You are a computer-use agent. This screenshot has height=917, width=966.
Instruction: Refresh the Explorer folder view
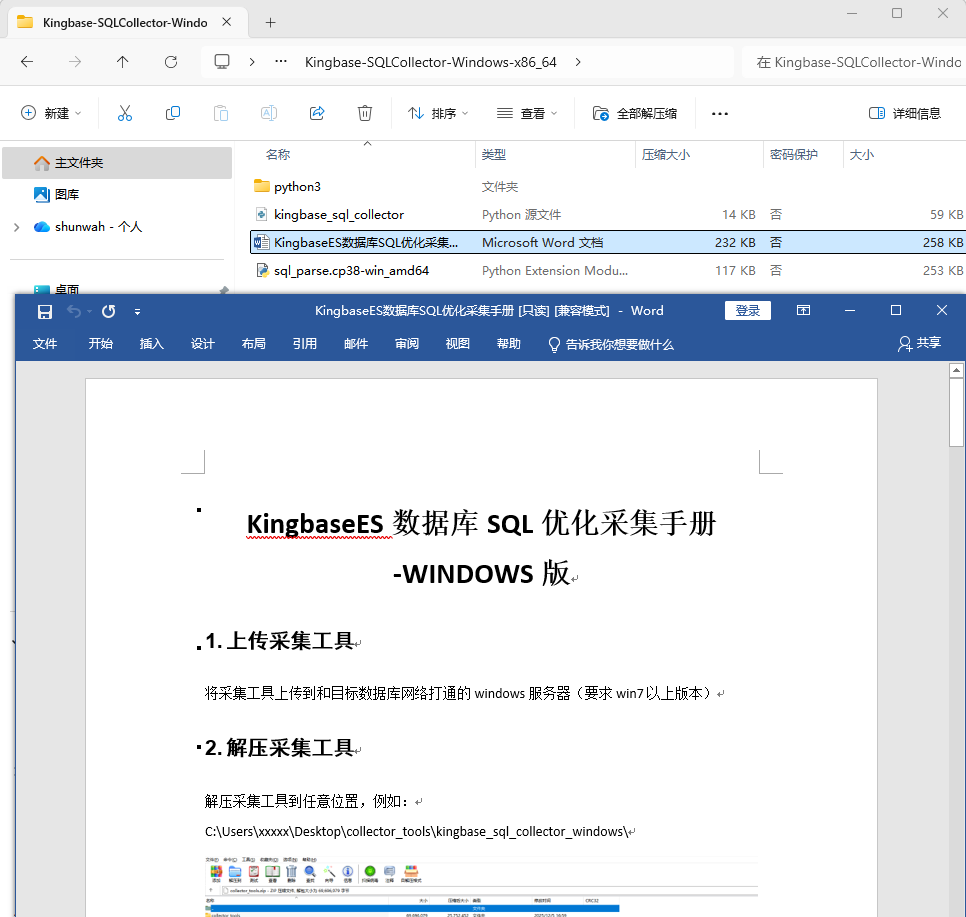tap(171, 62)
